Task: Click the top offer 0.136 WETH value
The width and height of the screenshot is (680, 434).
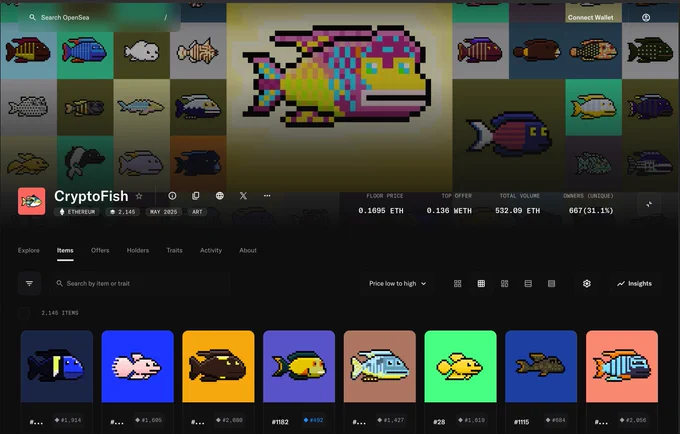Action: [449, 211]
